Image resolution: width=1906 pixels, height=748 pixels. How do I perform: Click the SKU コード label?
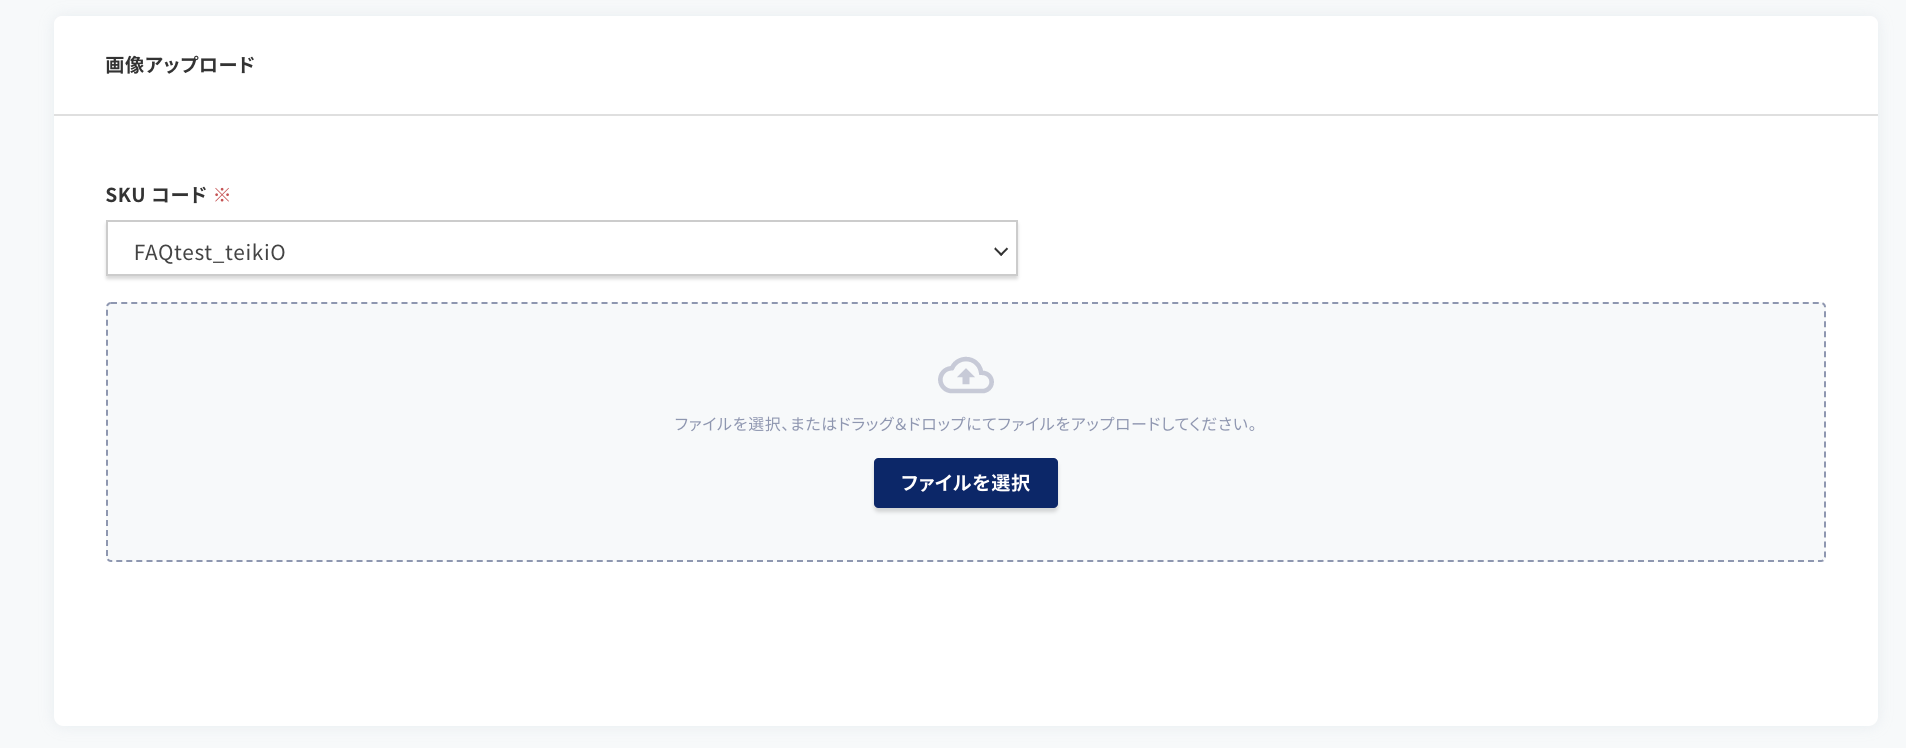pos(156,195)
